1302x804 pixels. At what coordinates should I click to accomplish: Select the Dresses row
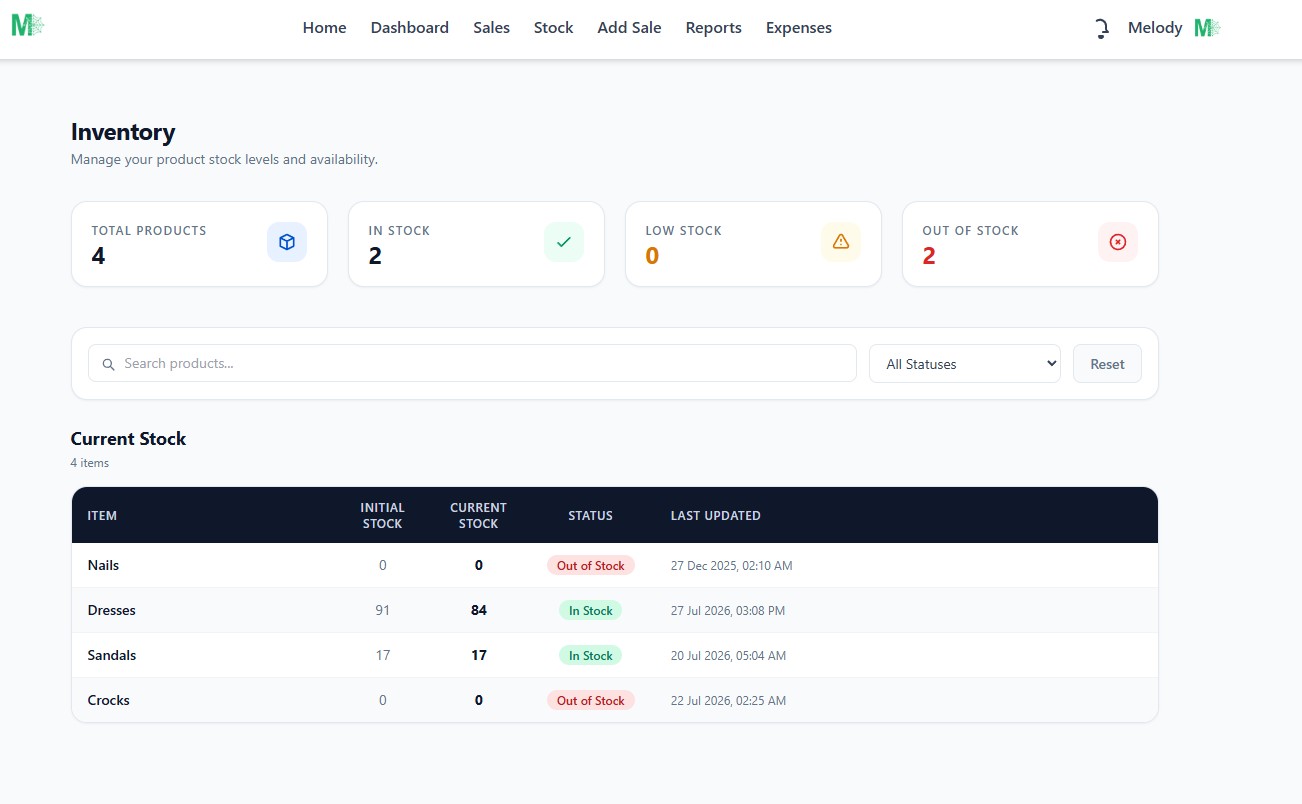(615, 610)
